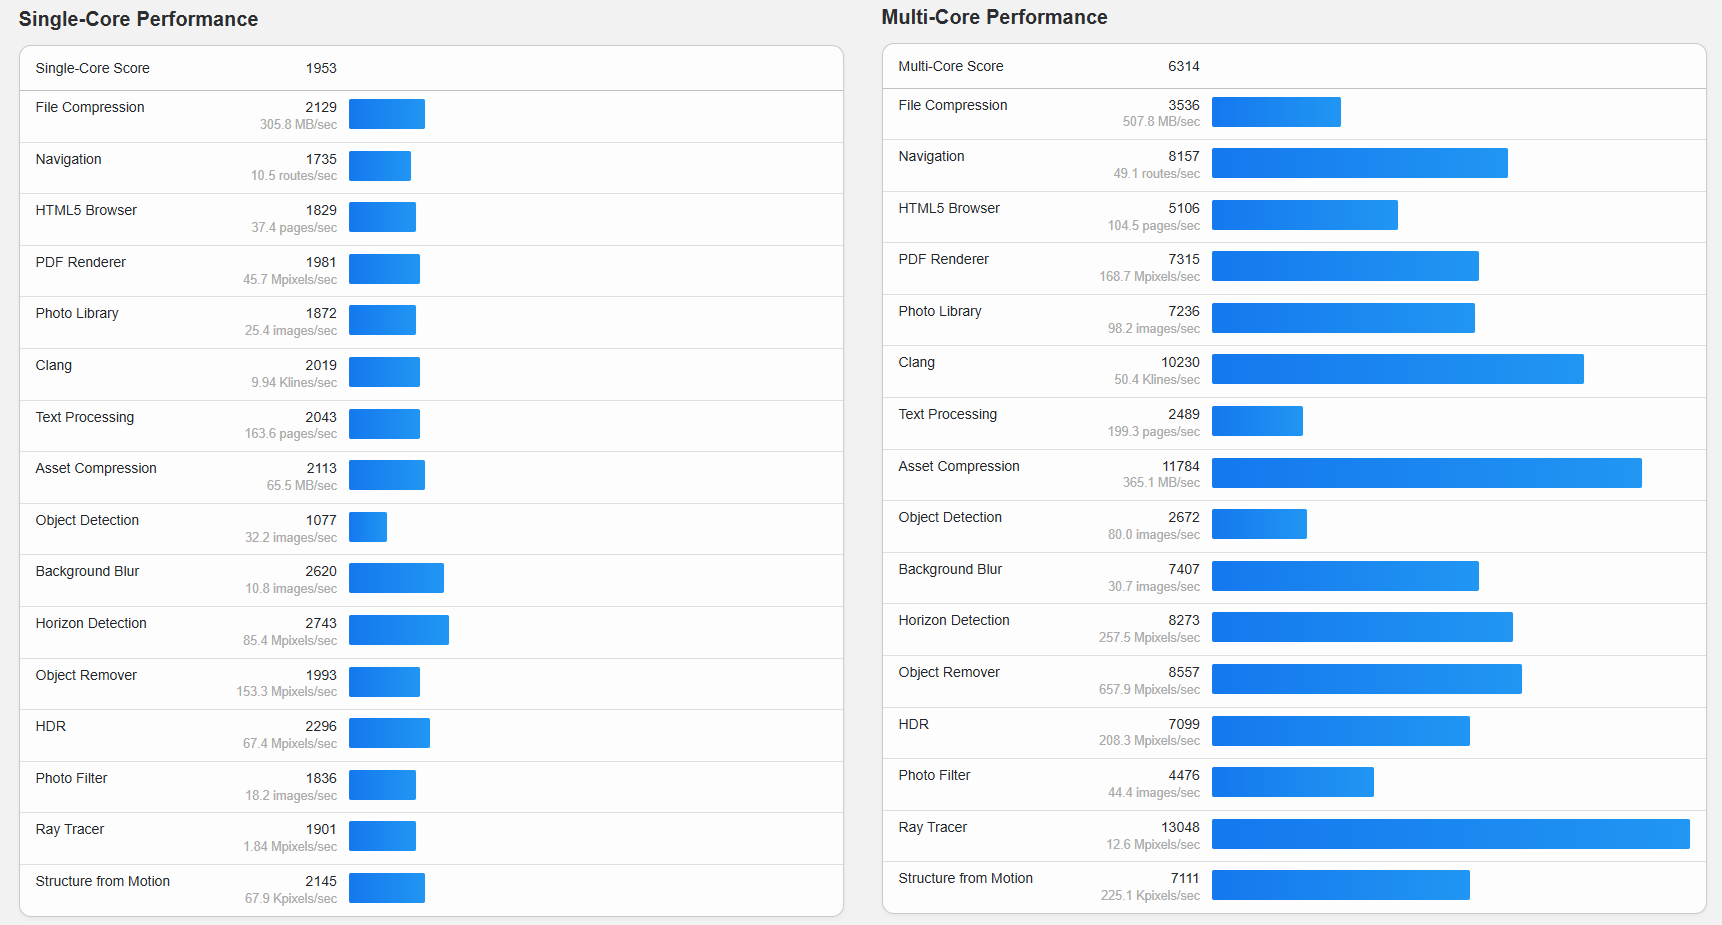1722x925 pixels.
Task: Click the Single-Core Score value 1953
Action: click(321, 68)
